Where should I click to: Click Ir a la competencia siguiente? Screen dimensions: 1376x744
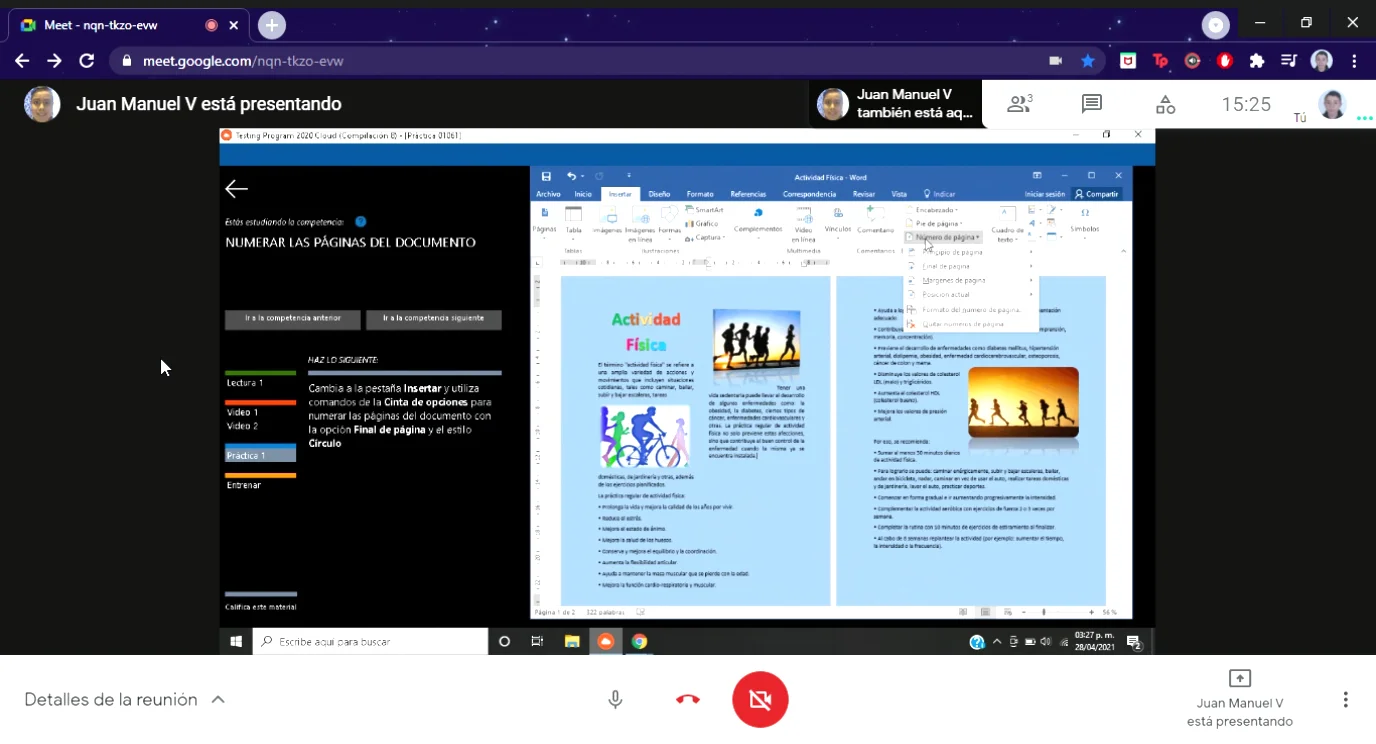(433, 319)
